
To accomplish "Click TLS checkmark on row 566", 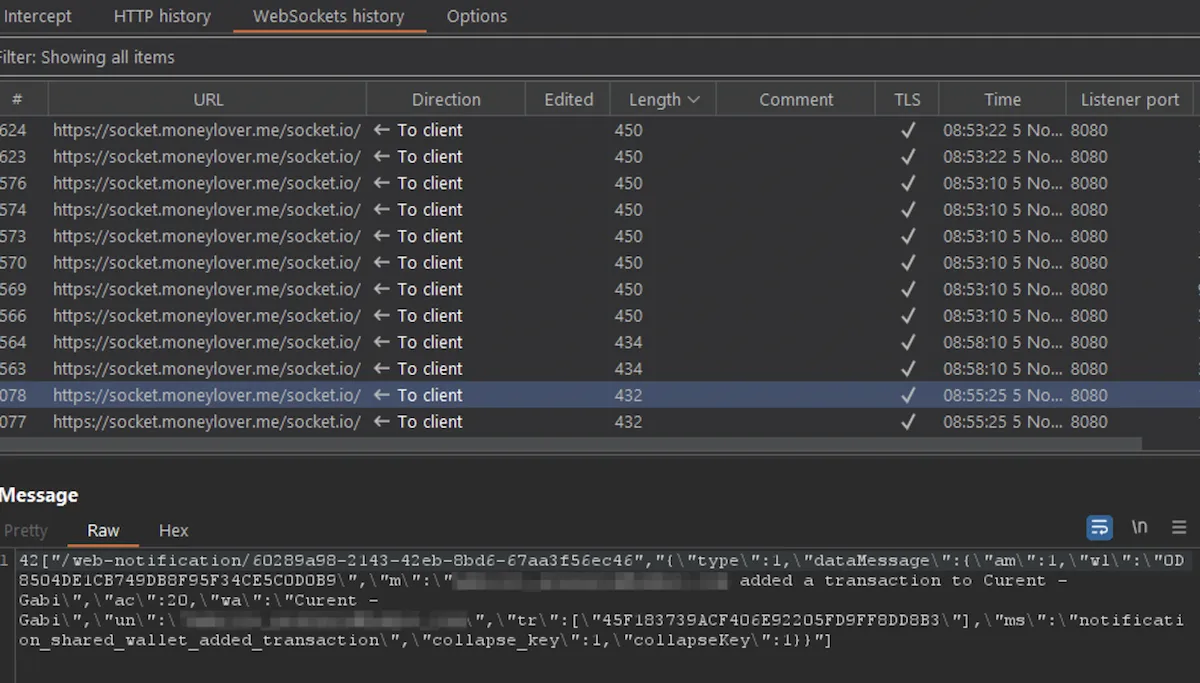I will pos(908,316).
